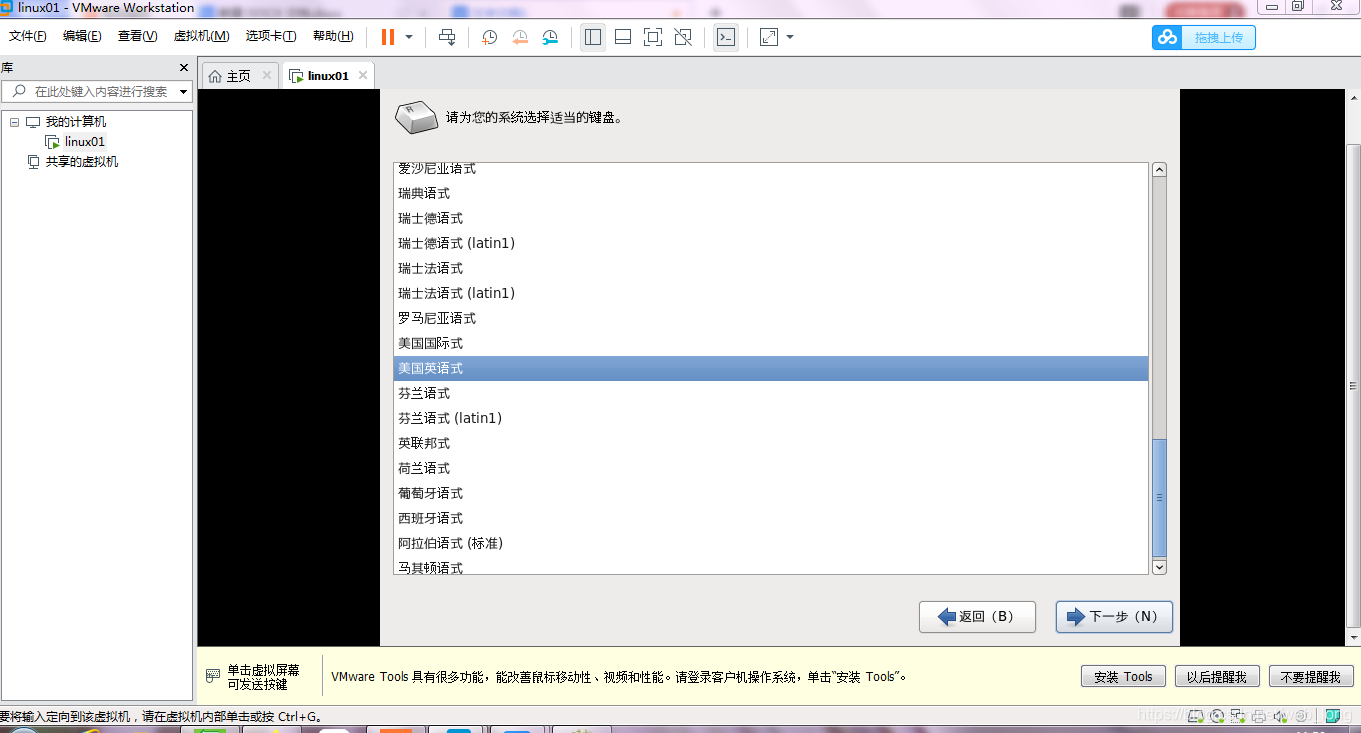The image size is (1361, 733).
Task: Select 阿拉伯语式 (标准) keyboard layout
Action: (x=771, y=543)
